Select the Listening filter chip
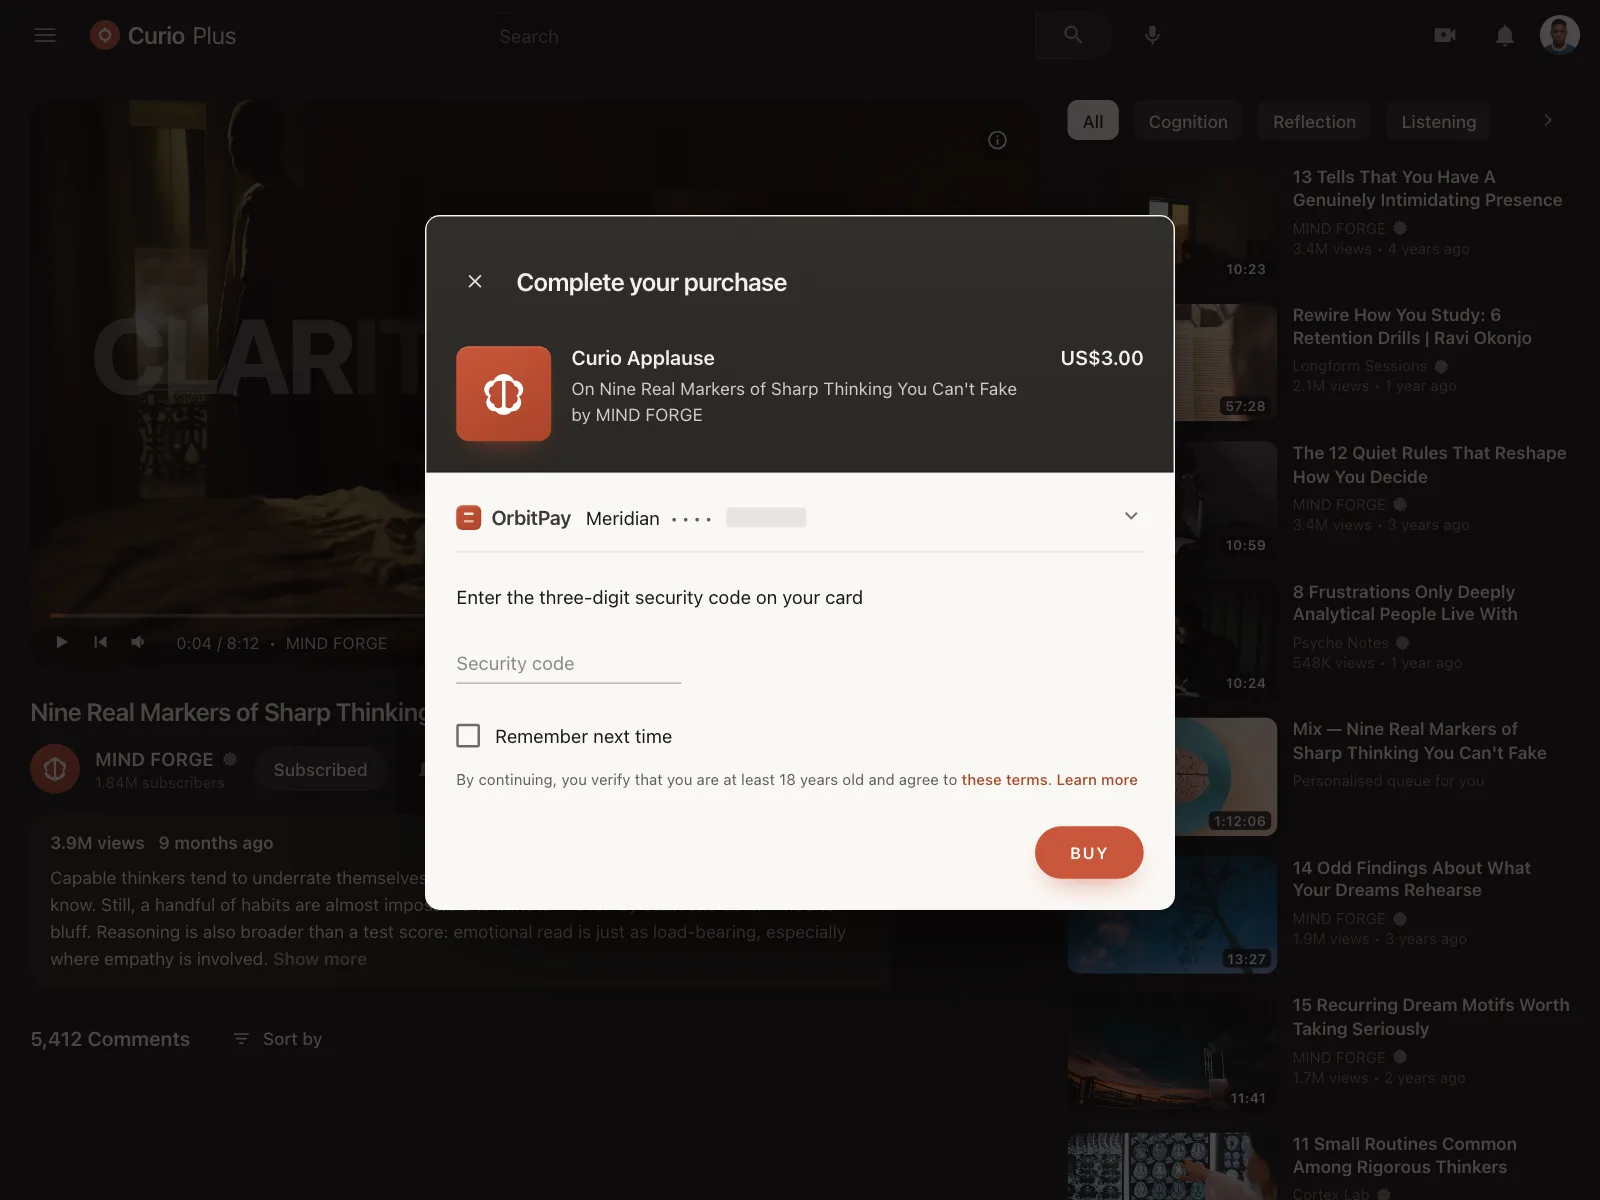 pos(1438,121)
